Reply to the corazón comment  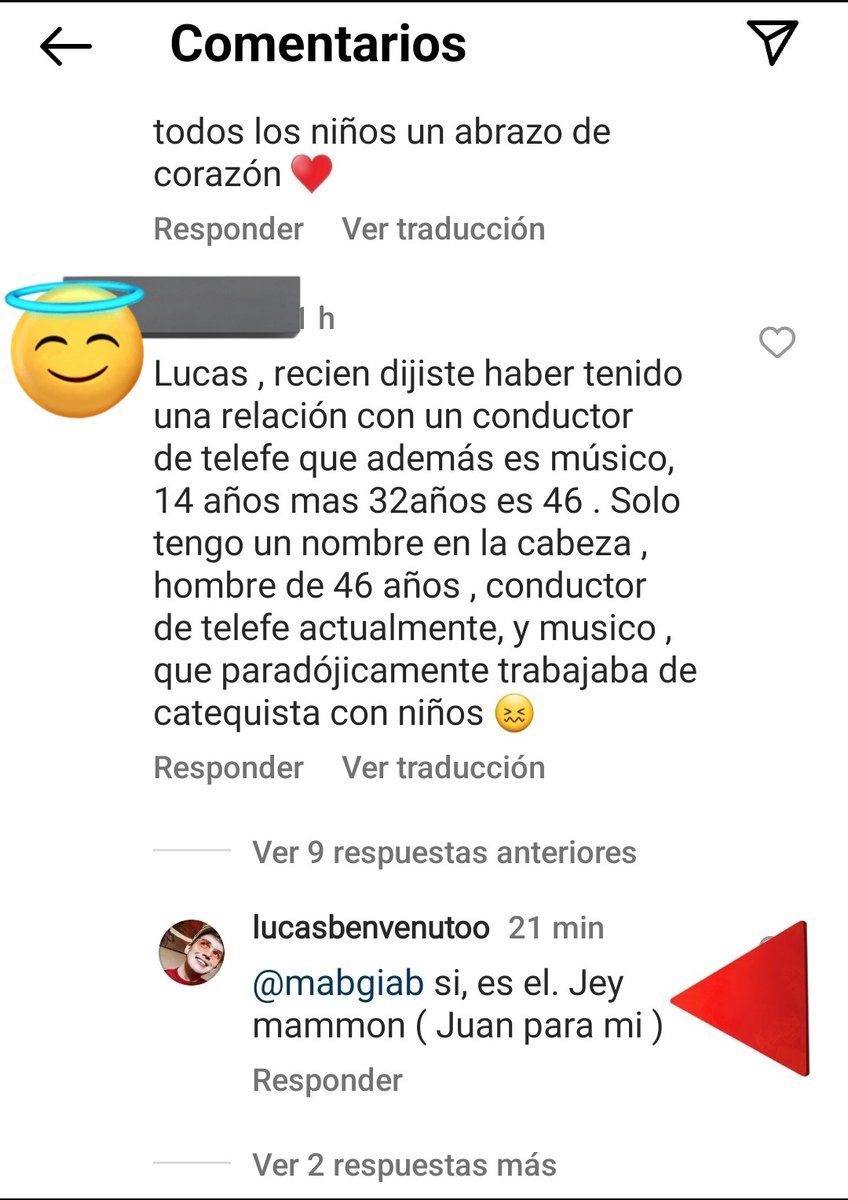228,229
